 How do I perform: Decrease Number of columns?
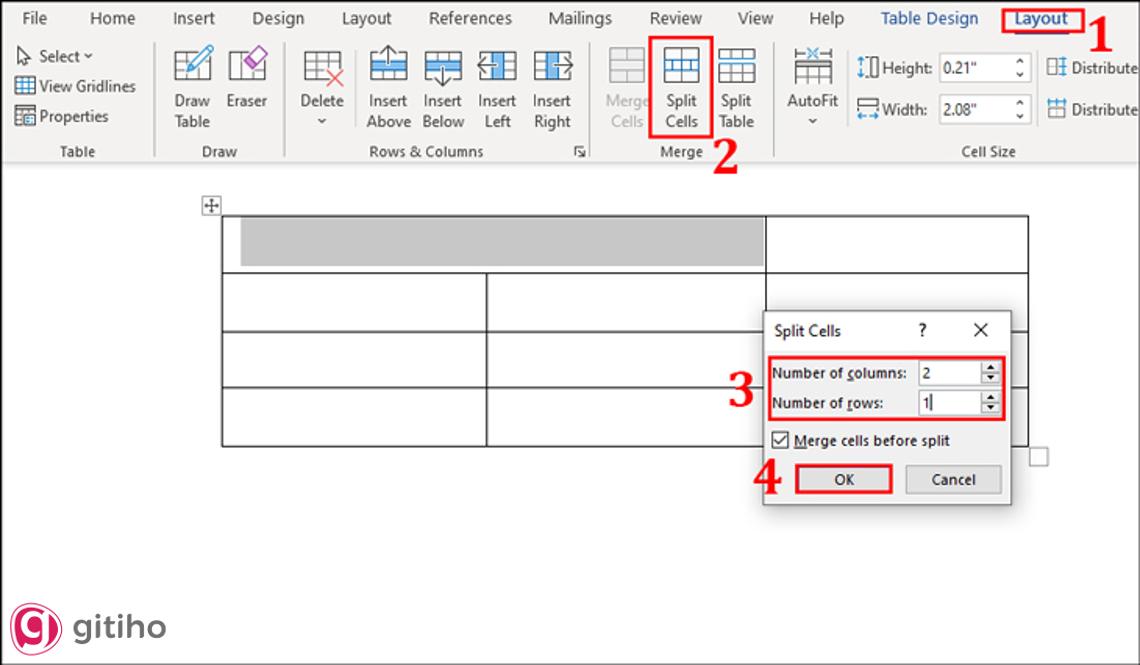pos(990,379)
